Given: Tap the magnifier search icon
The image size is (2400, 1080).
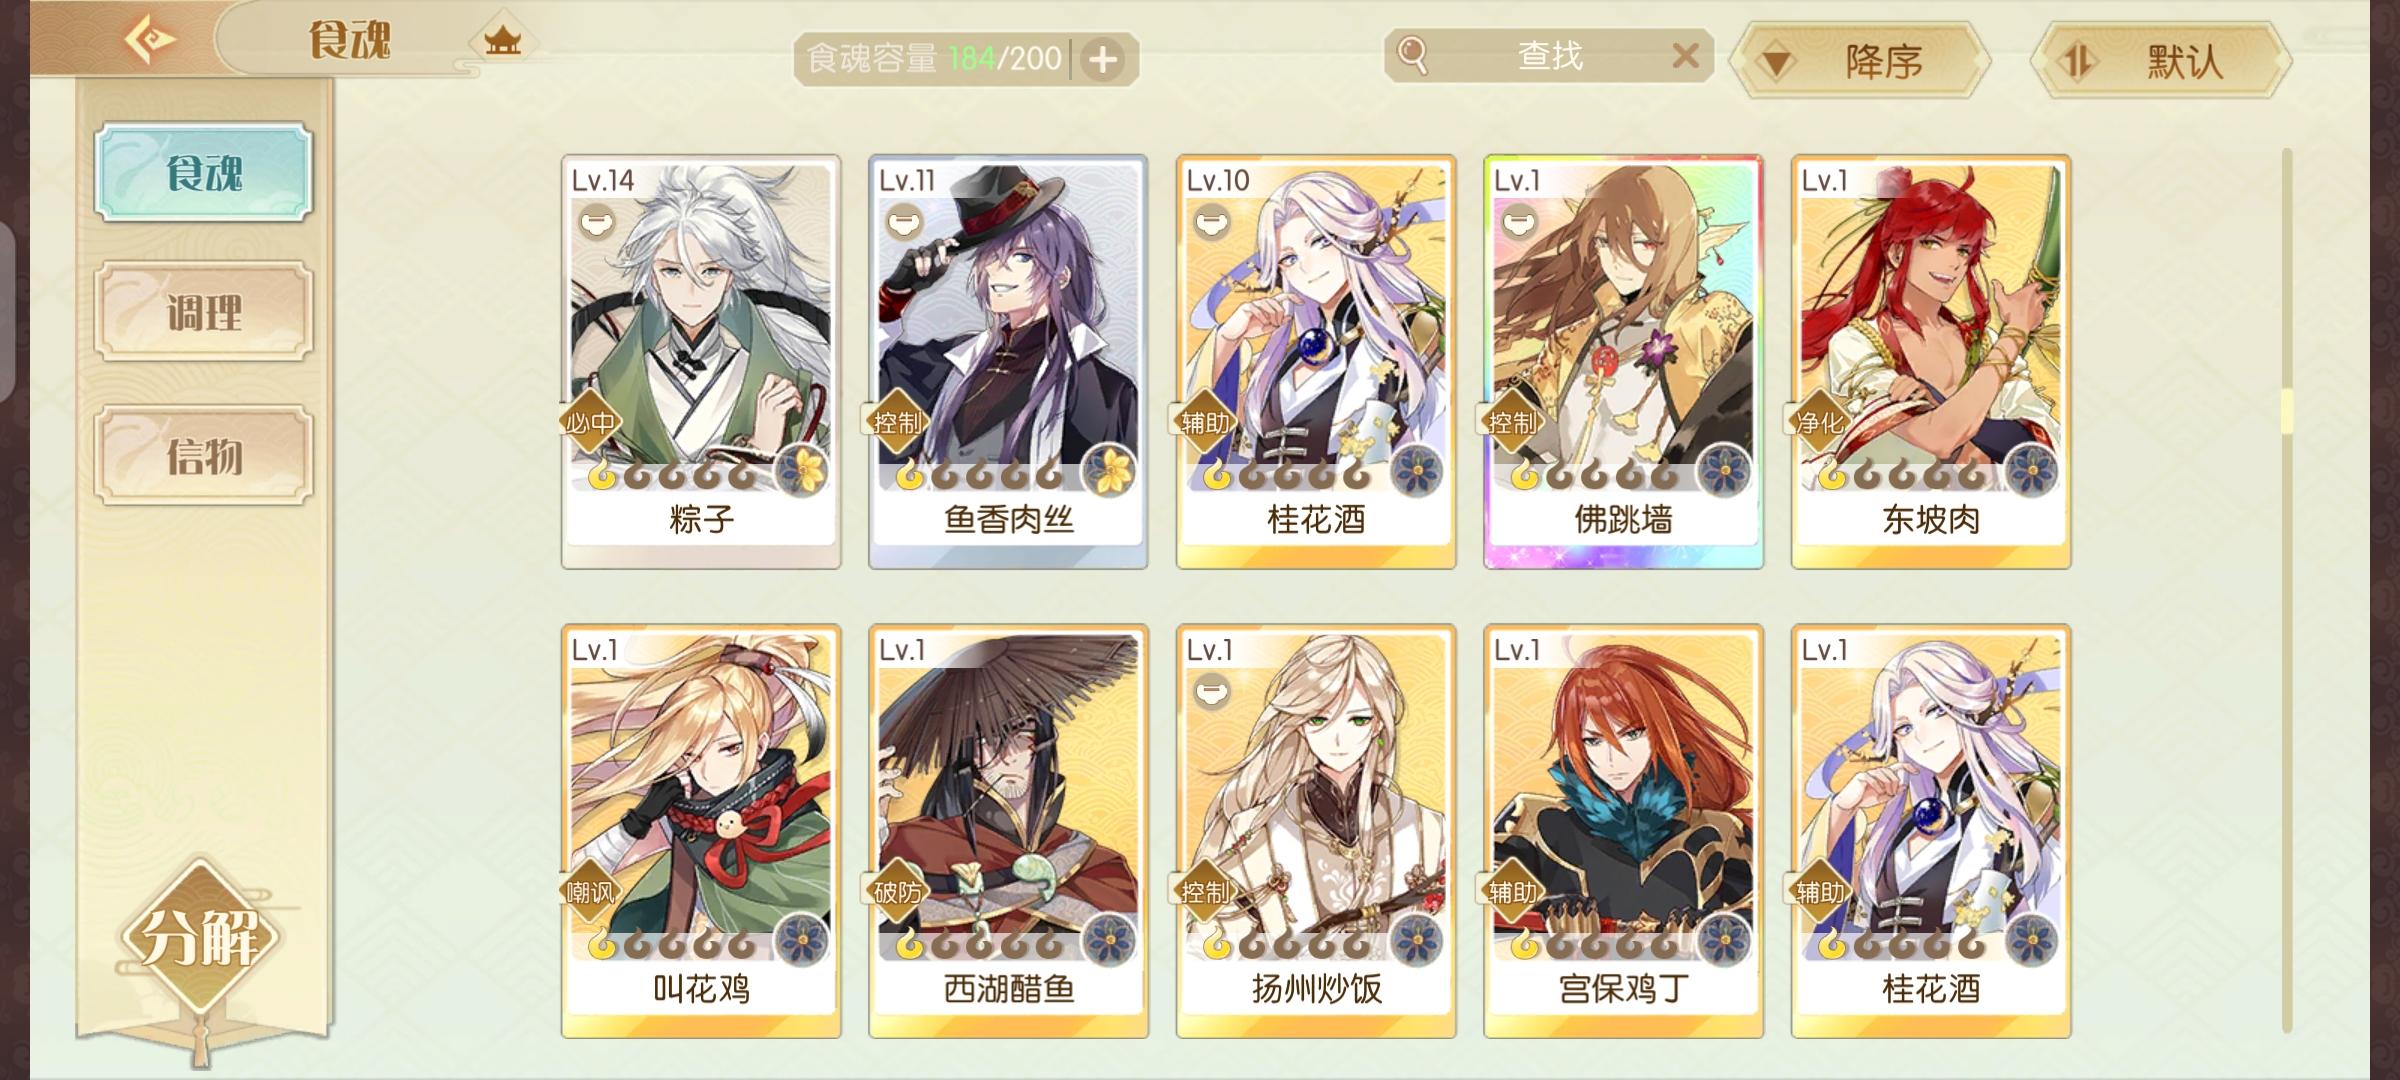Looking at the screenshot, I should (1412, 55).
